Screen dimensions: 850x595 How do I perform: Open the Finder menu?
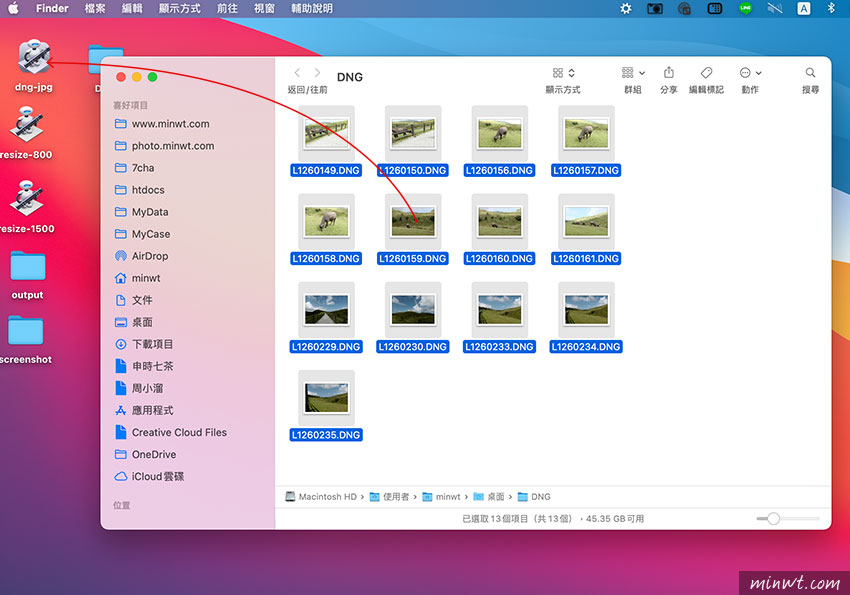pos(52,8)
